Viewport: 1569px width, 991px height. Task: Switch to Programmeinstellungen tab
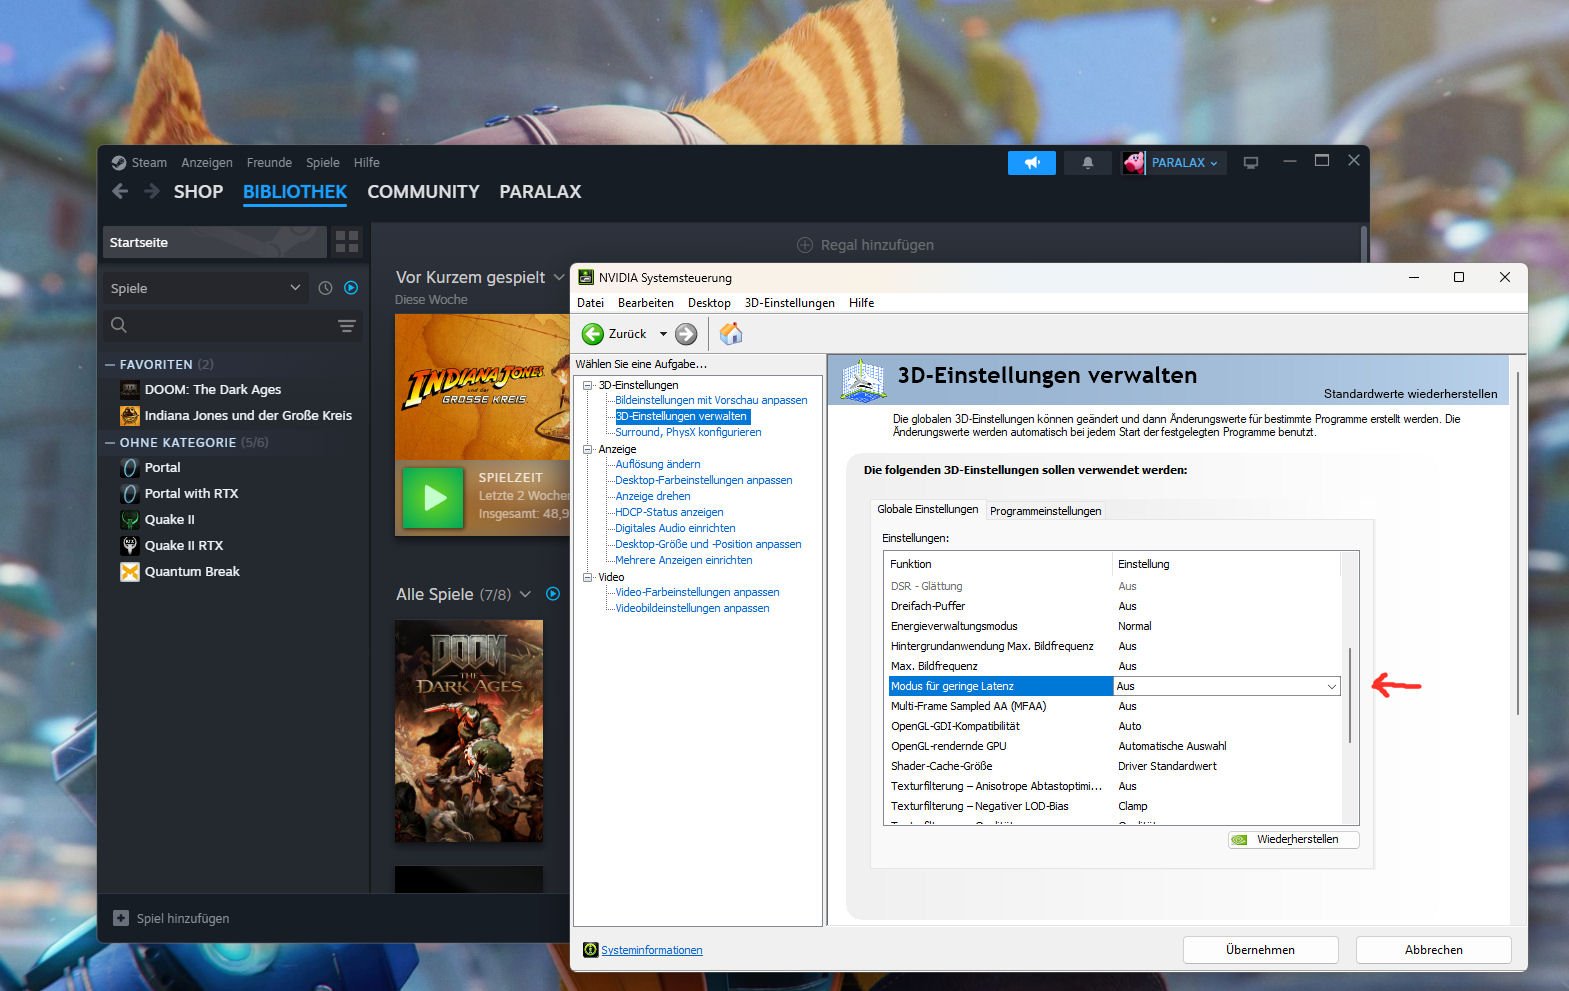click(x=1045, y=511)
